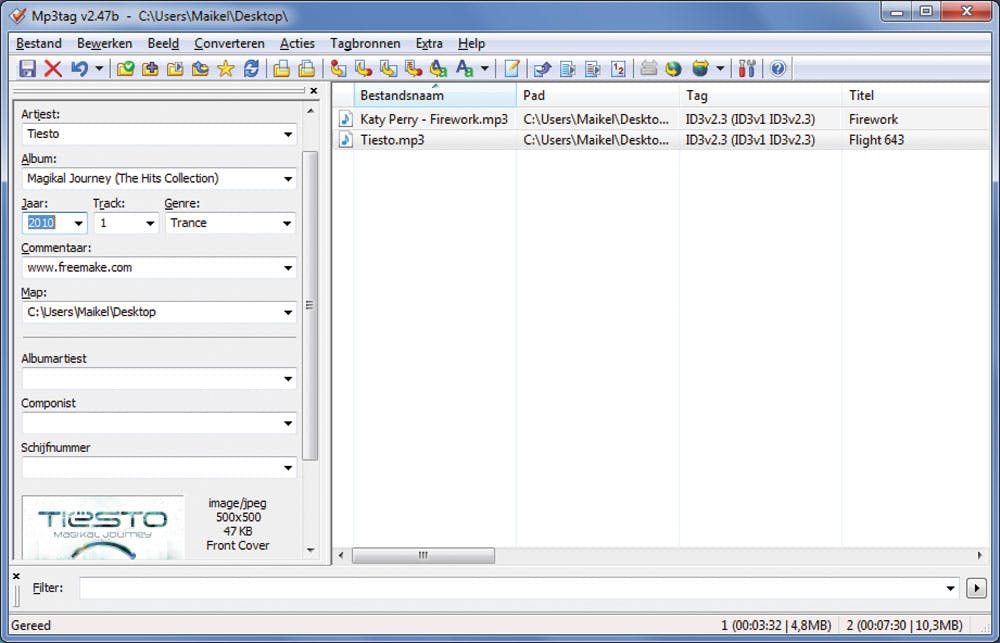1000x643 pixels.
Task: Click the 'Firework' title cell
Action: pos(873,119)
